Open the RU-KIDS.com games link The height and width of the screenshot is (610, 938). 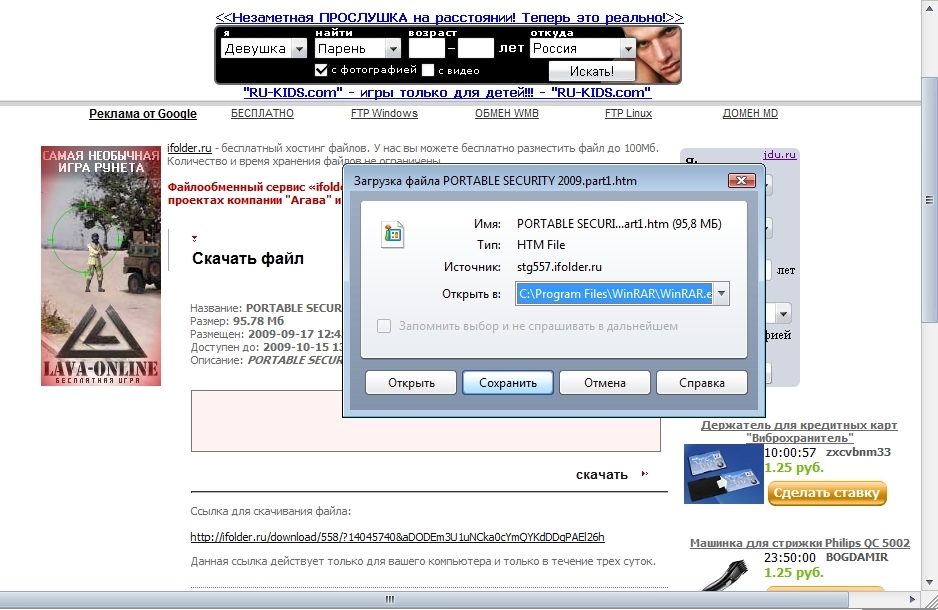point(447,92)
